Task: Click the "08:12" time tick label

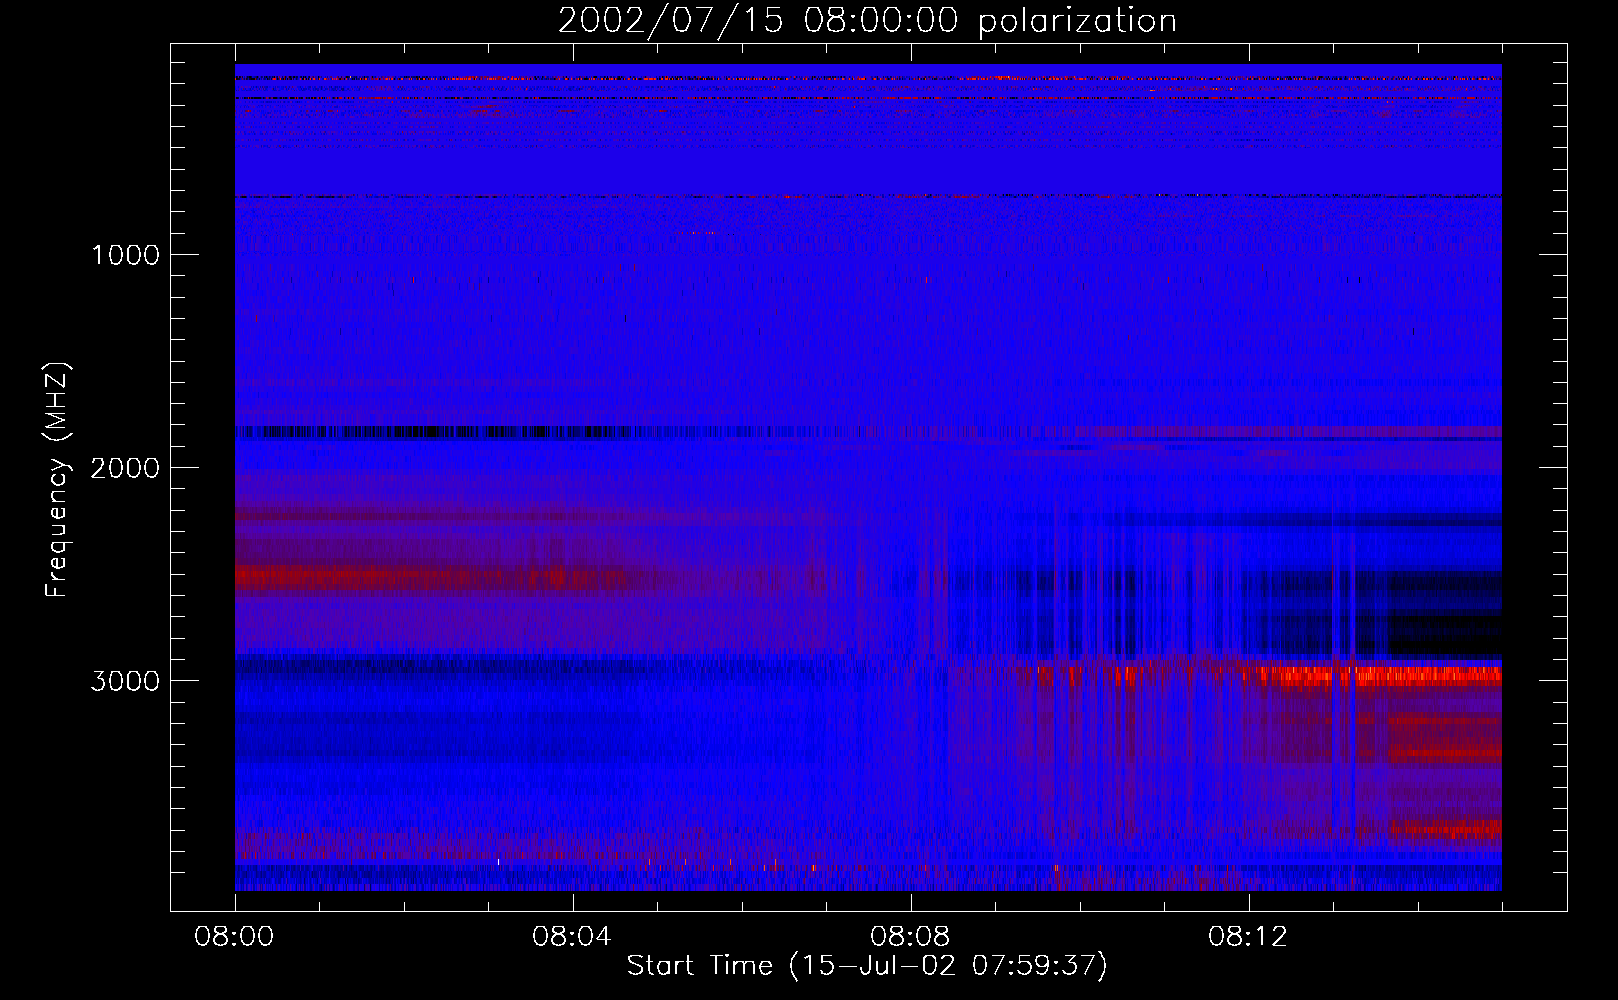Action: pyautogui.click(x=1248, y=937)
